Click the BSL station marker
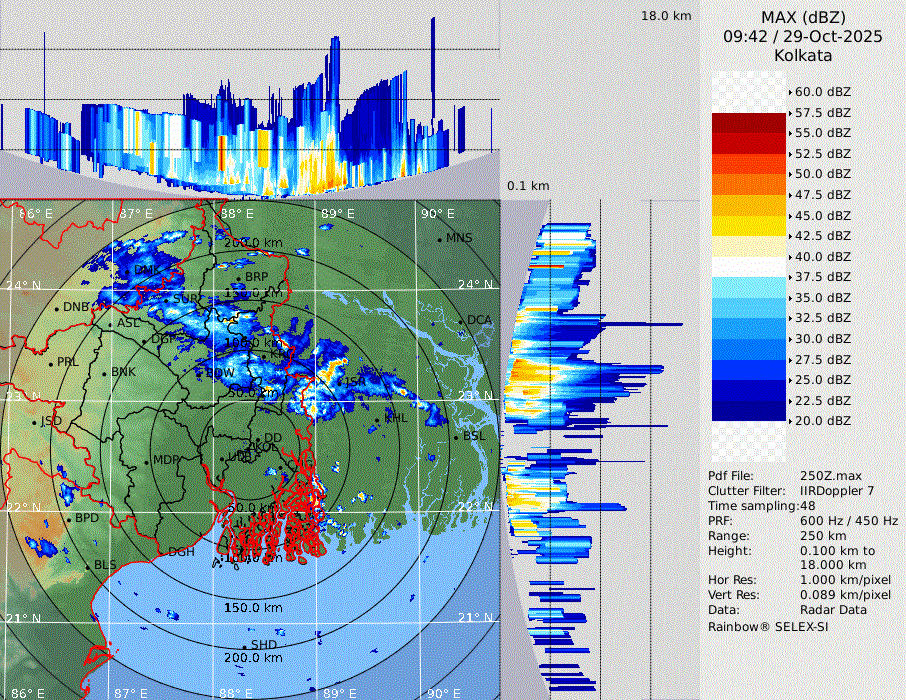 [456, 437]
